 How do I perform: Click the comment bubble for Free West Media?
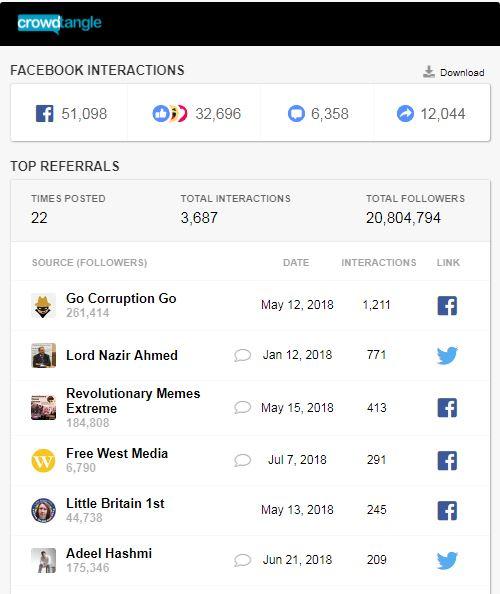pos(242,460)
